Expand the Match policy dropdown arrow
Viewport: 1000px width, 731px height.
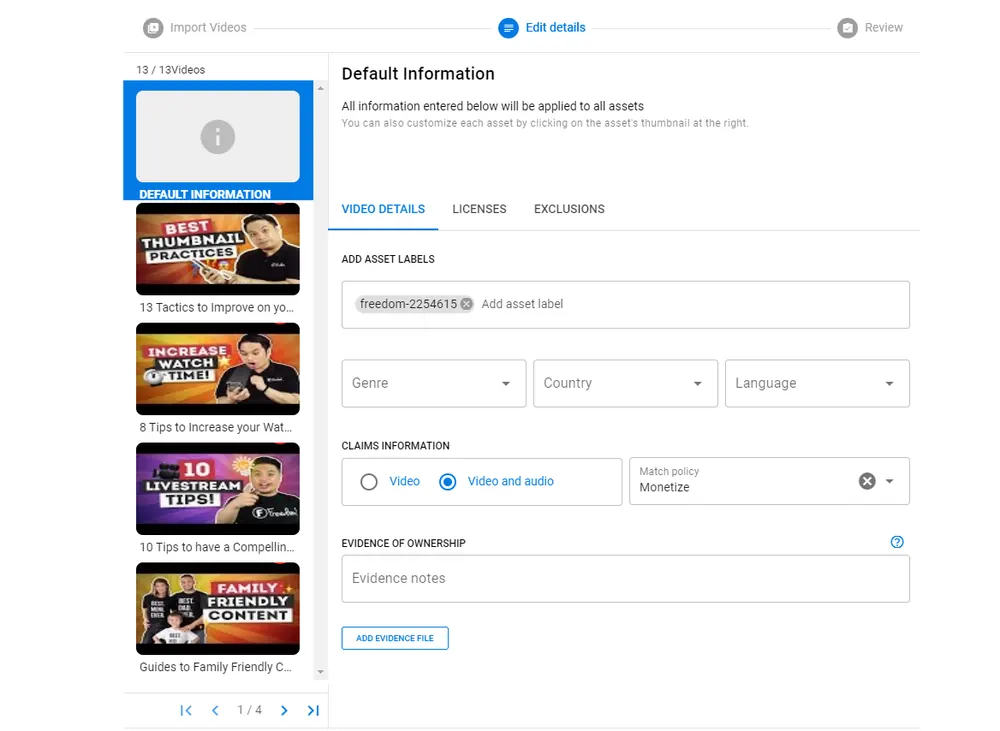pos(890,481)
